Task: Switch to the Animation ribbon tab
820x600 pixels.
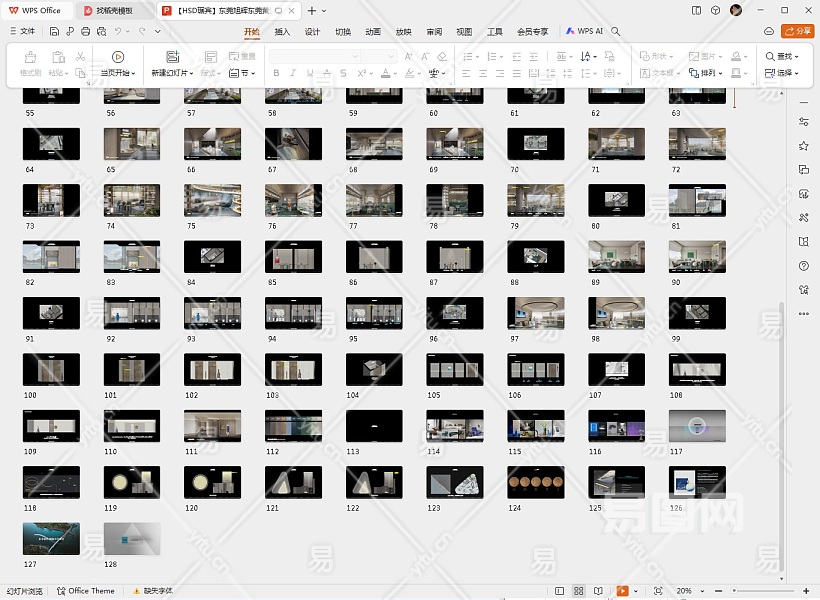Action: click(373, 31)
